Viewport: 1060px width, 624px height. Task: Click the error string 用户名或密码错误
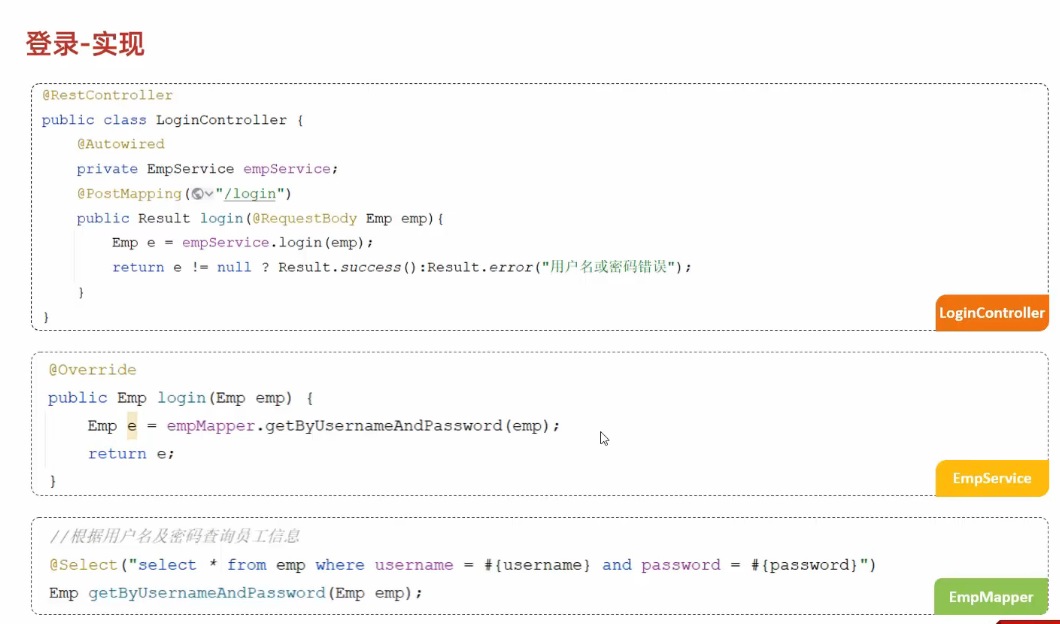[614, 267]
